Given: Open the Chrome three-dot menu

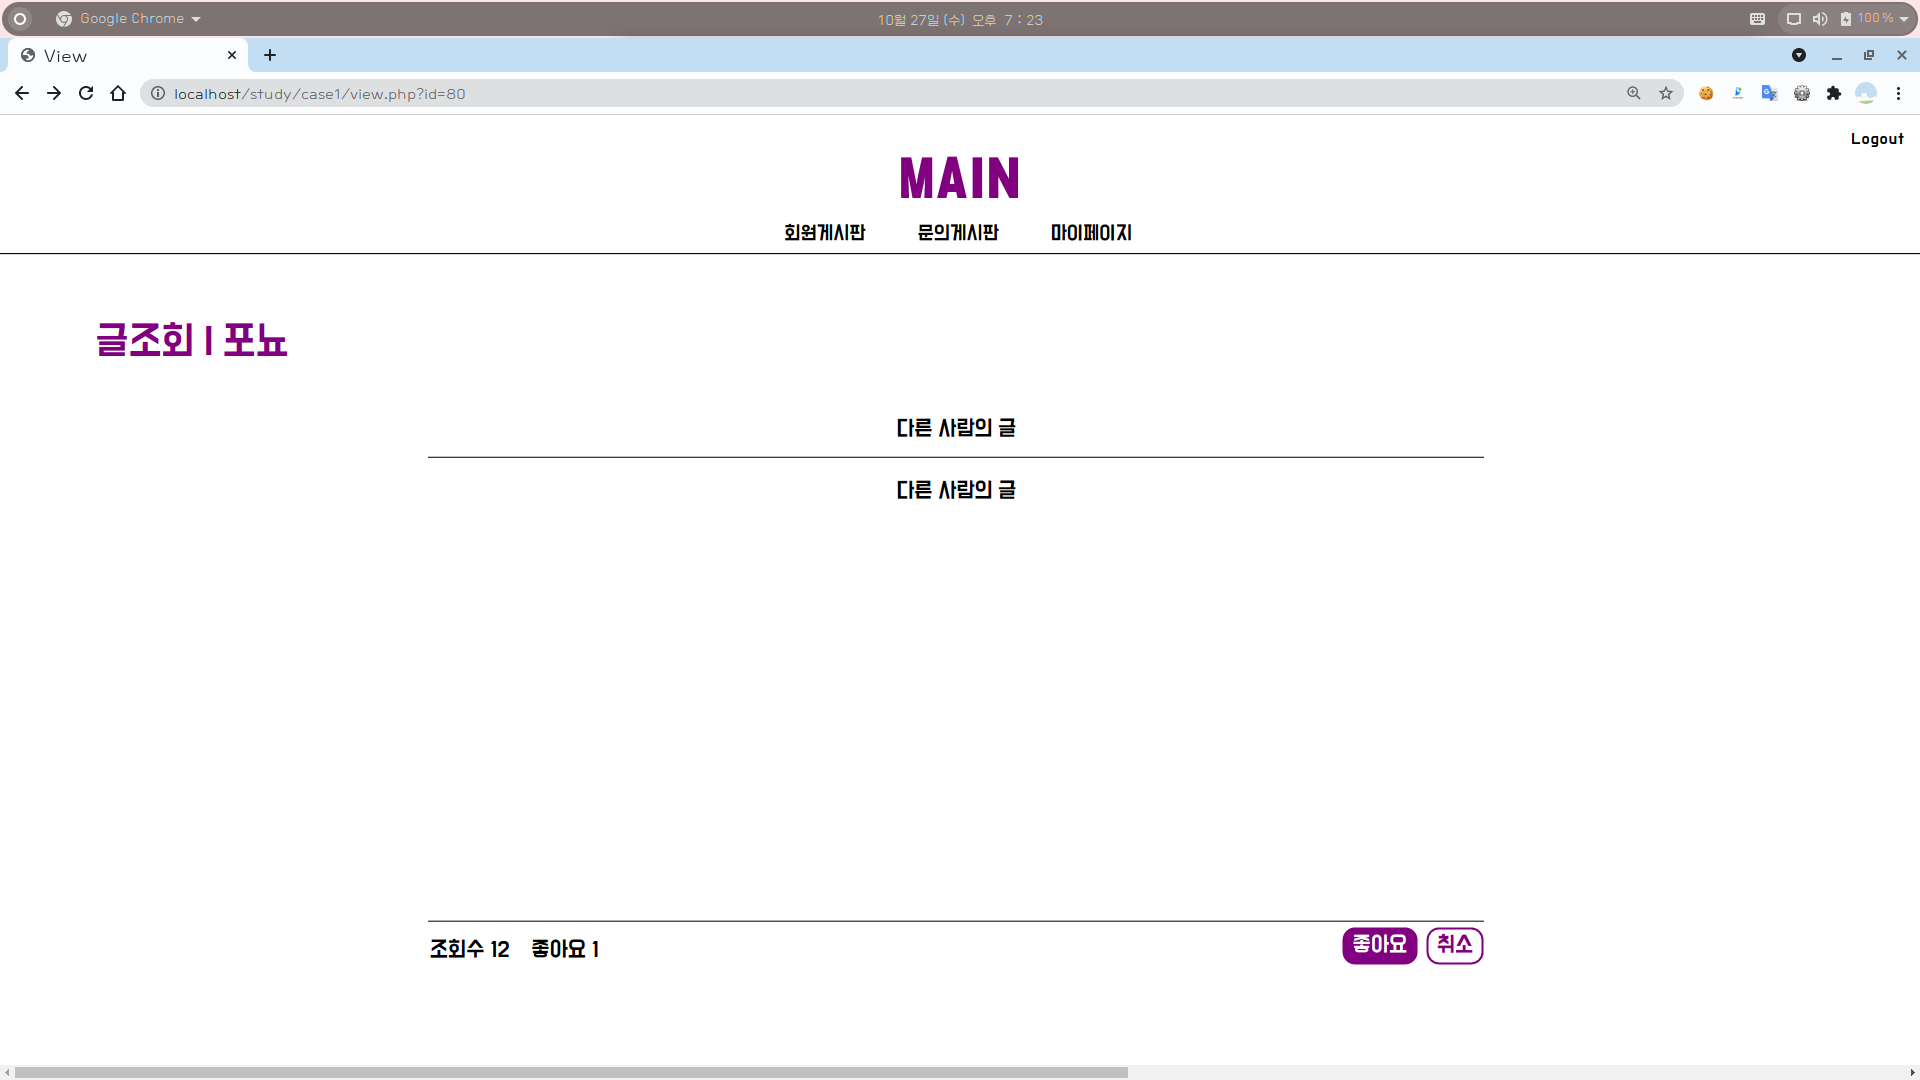Looking at the screenshot, I should [x=1898, y=93].
